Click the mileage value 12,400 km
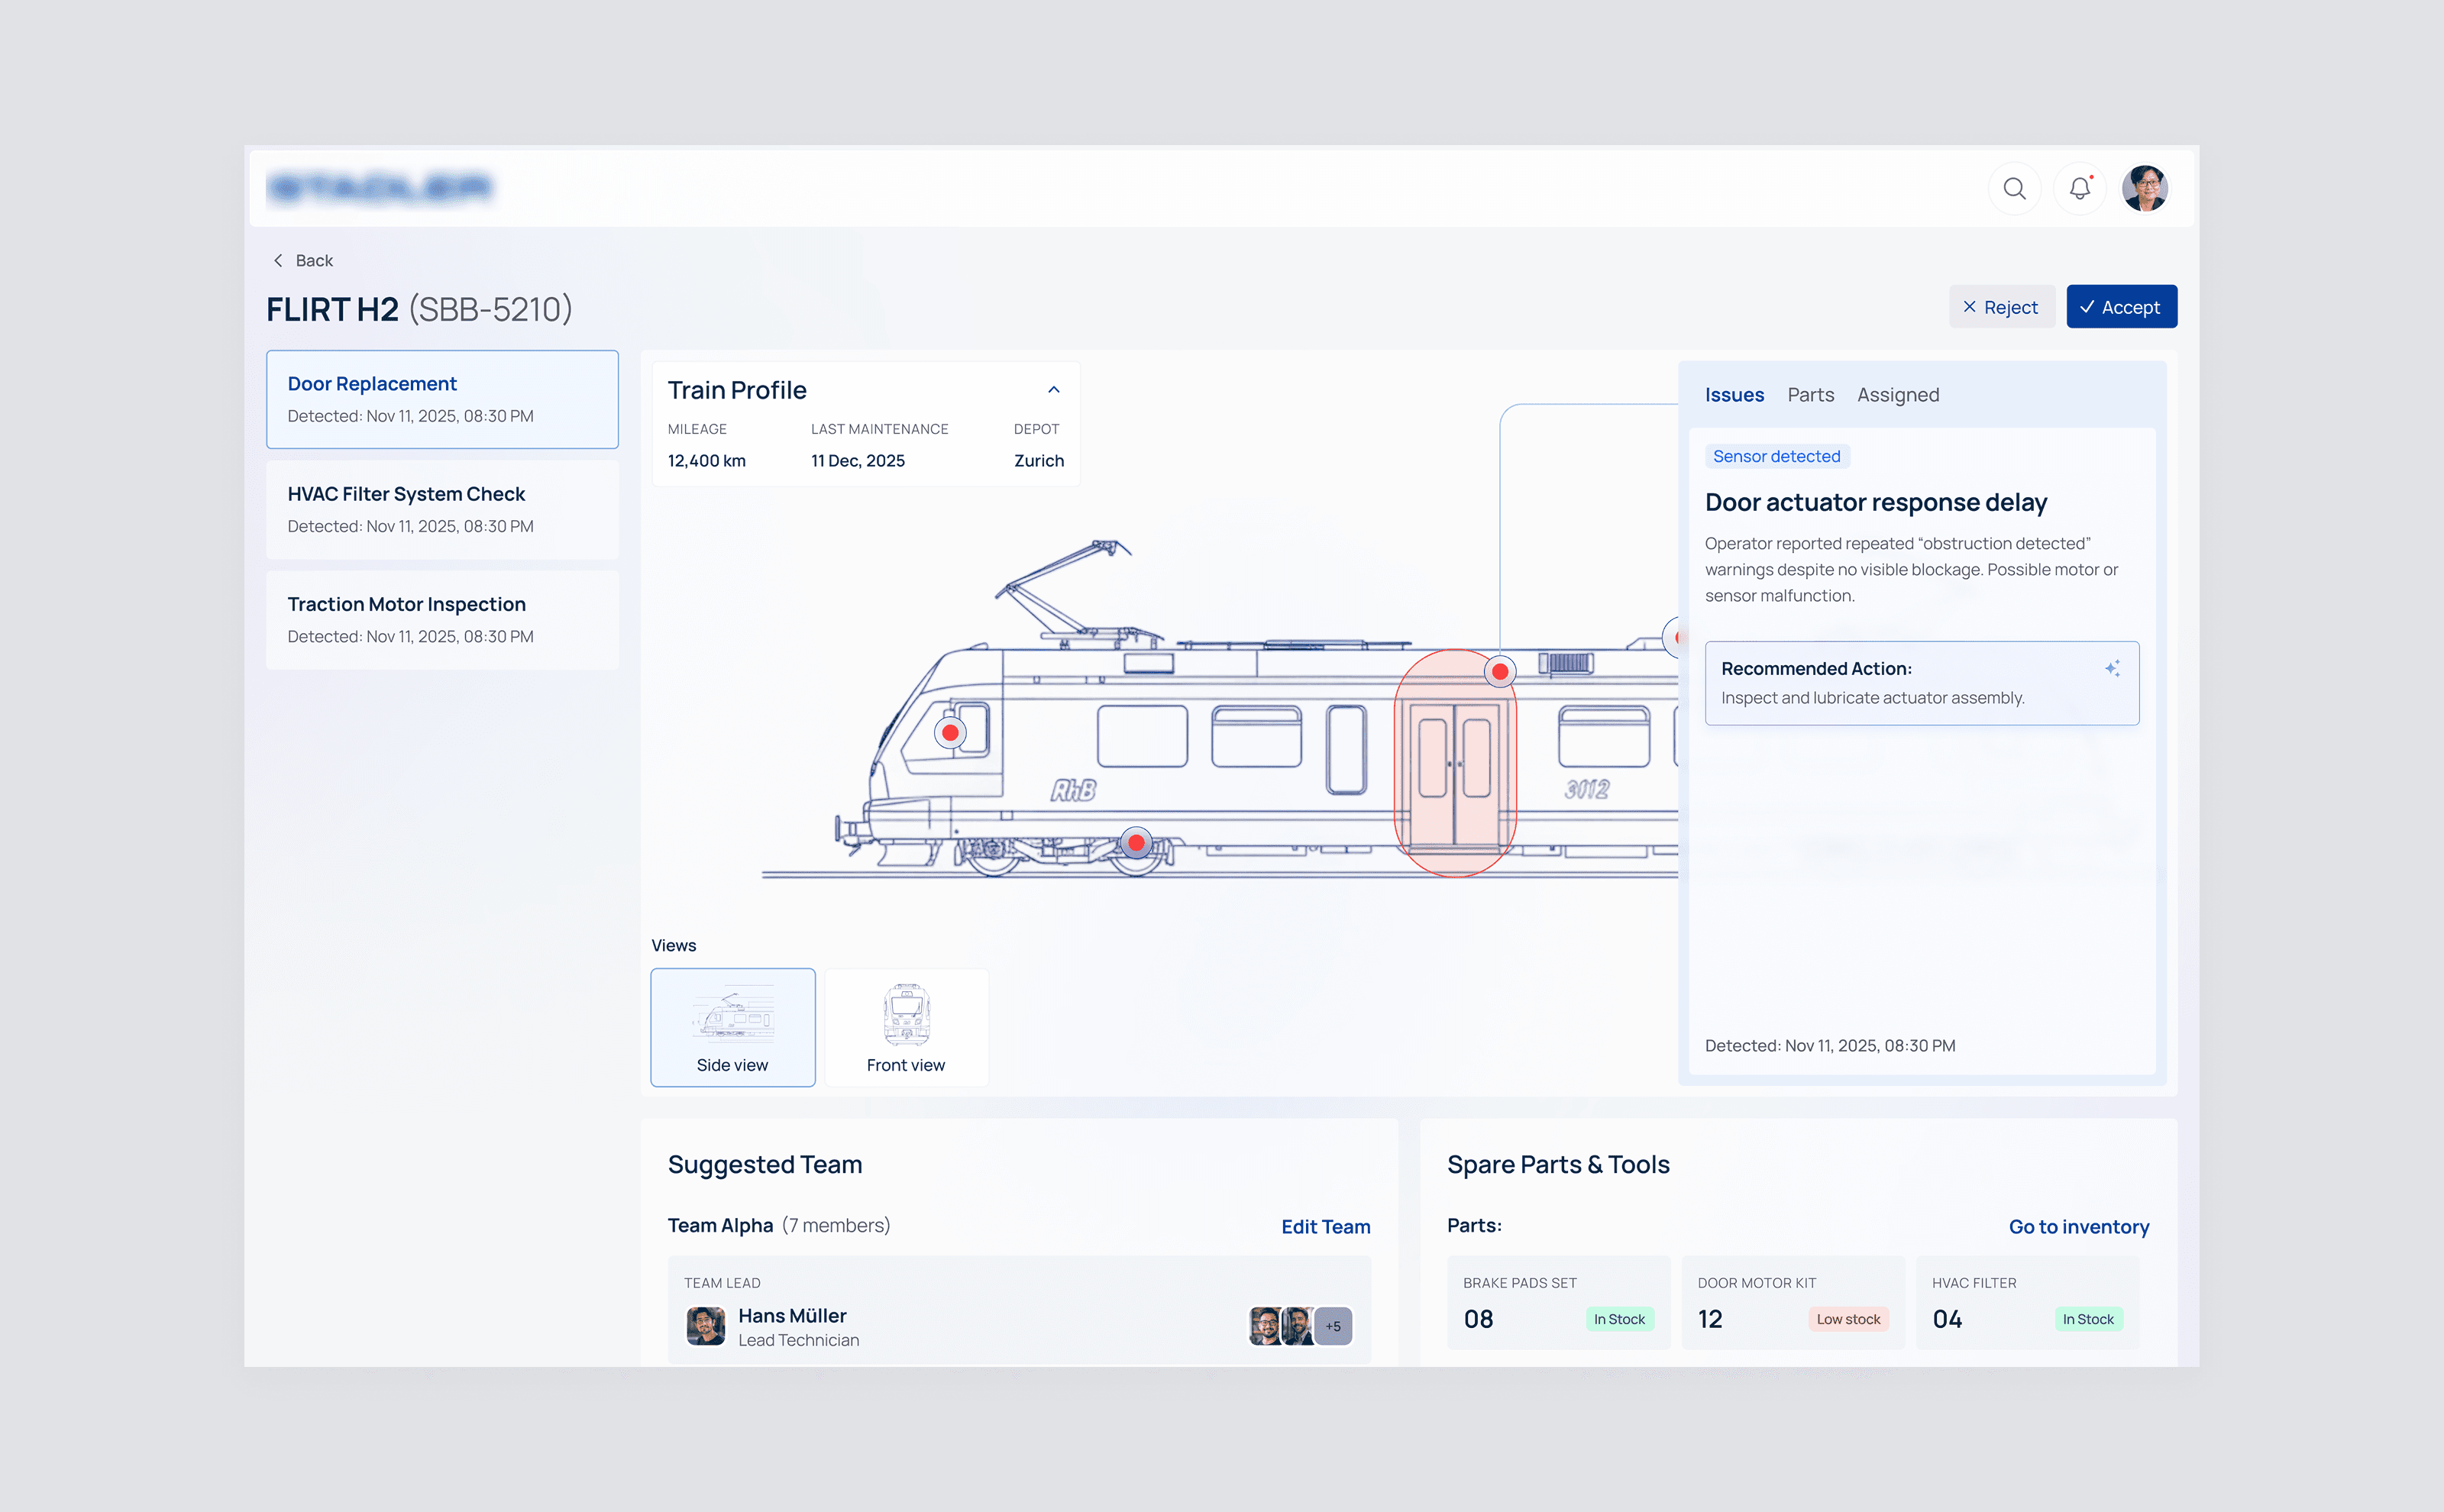This screenshot has width=2444, height=1512. coord(707,461)
